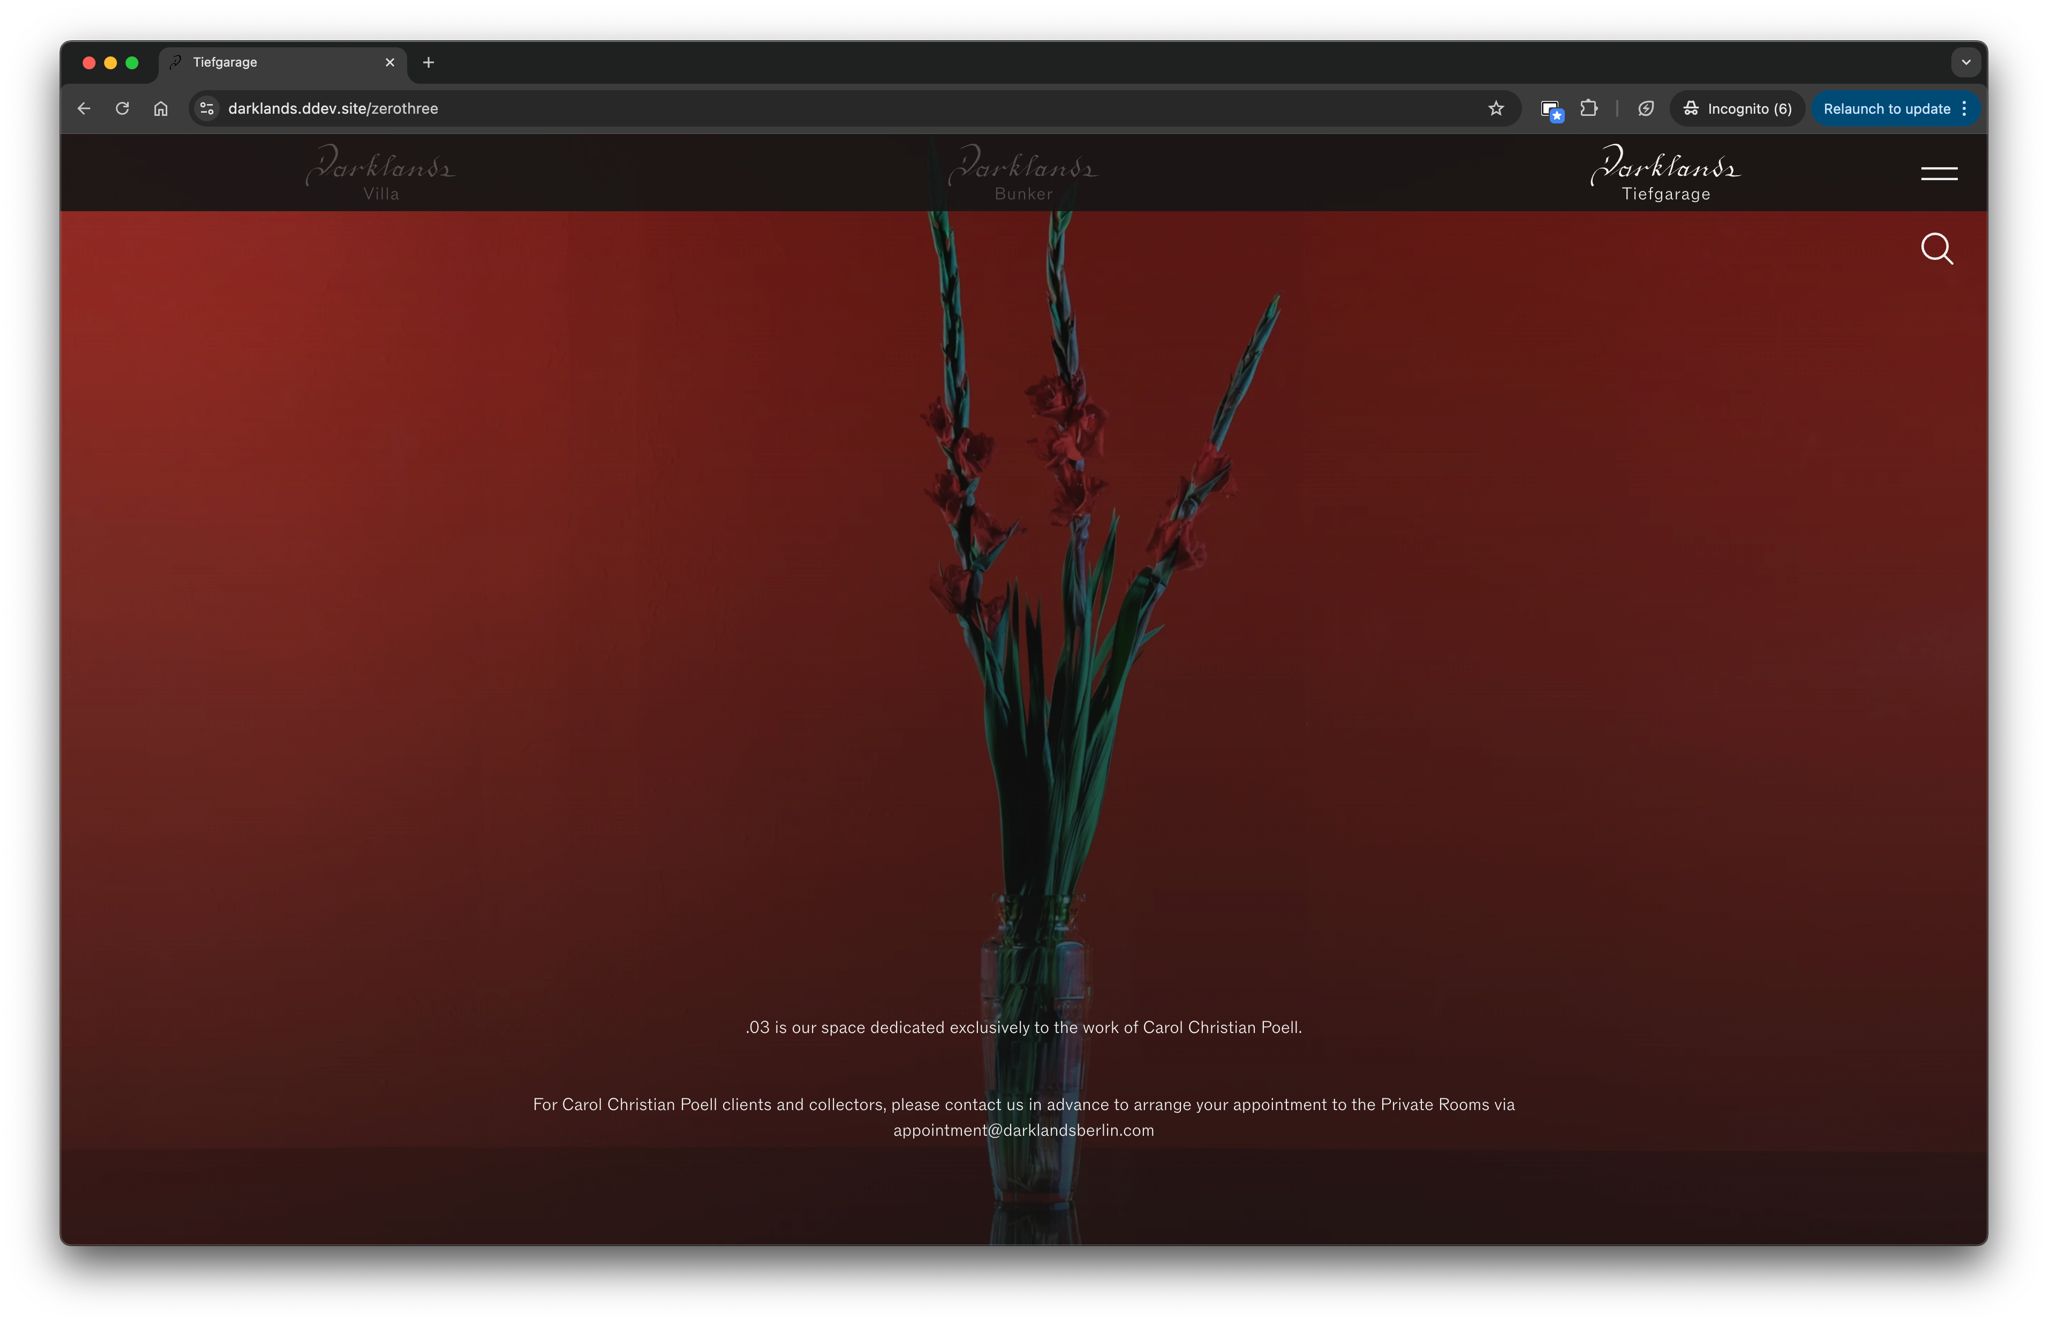
Task: Click Relaunch to update button
Action: 1885,108
